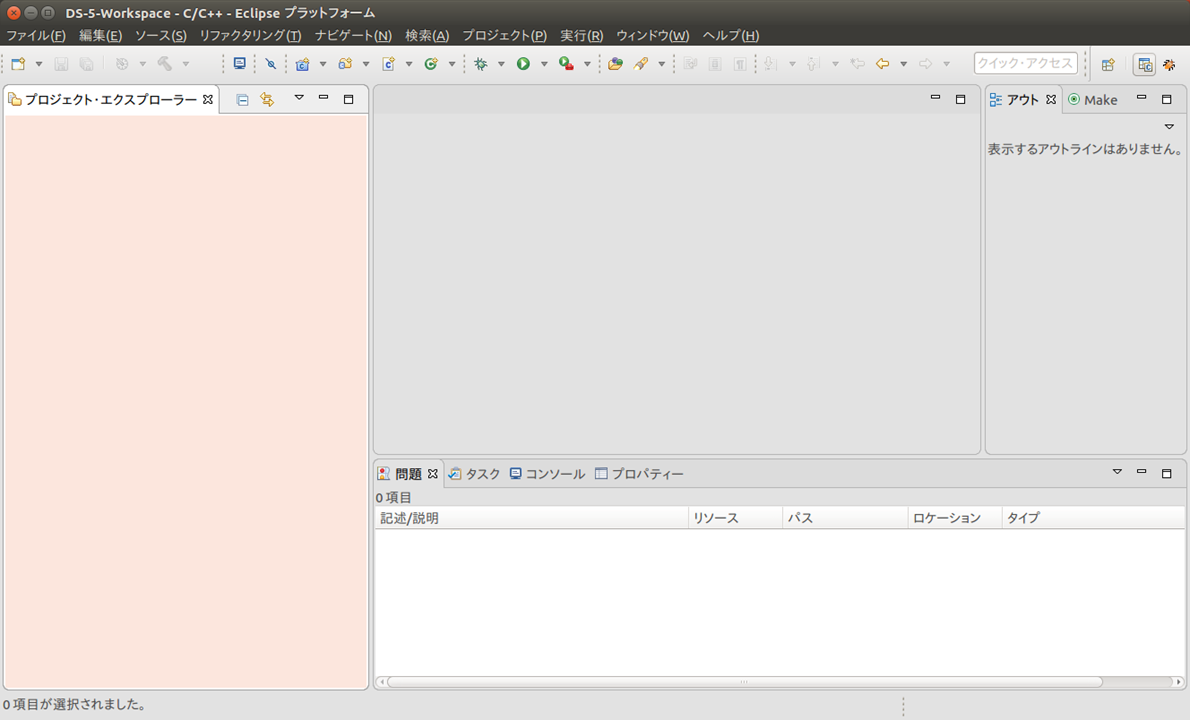Click the クイック・アクセス search field
The image size is (1190, 720).
pos(1025,64)
